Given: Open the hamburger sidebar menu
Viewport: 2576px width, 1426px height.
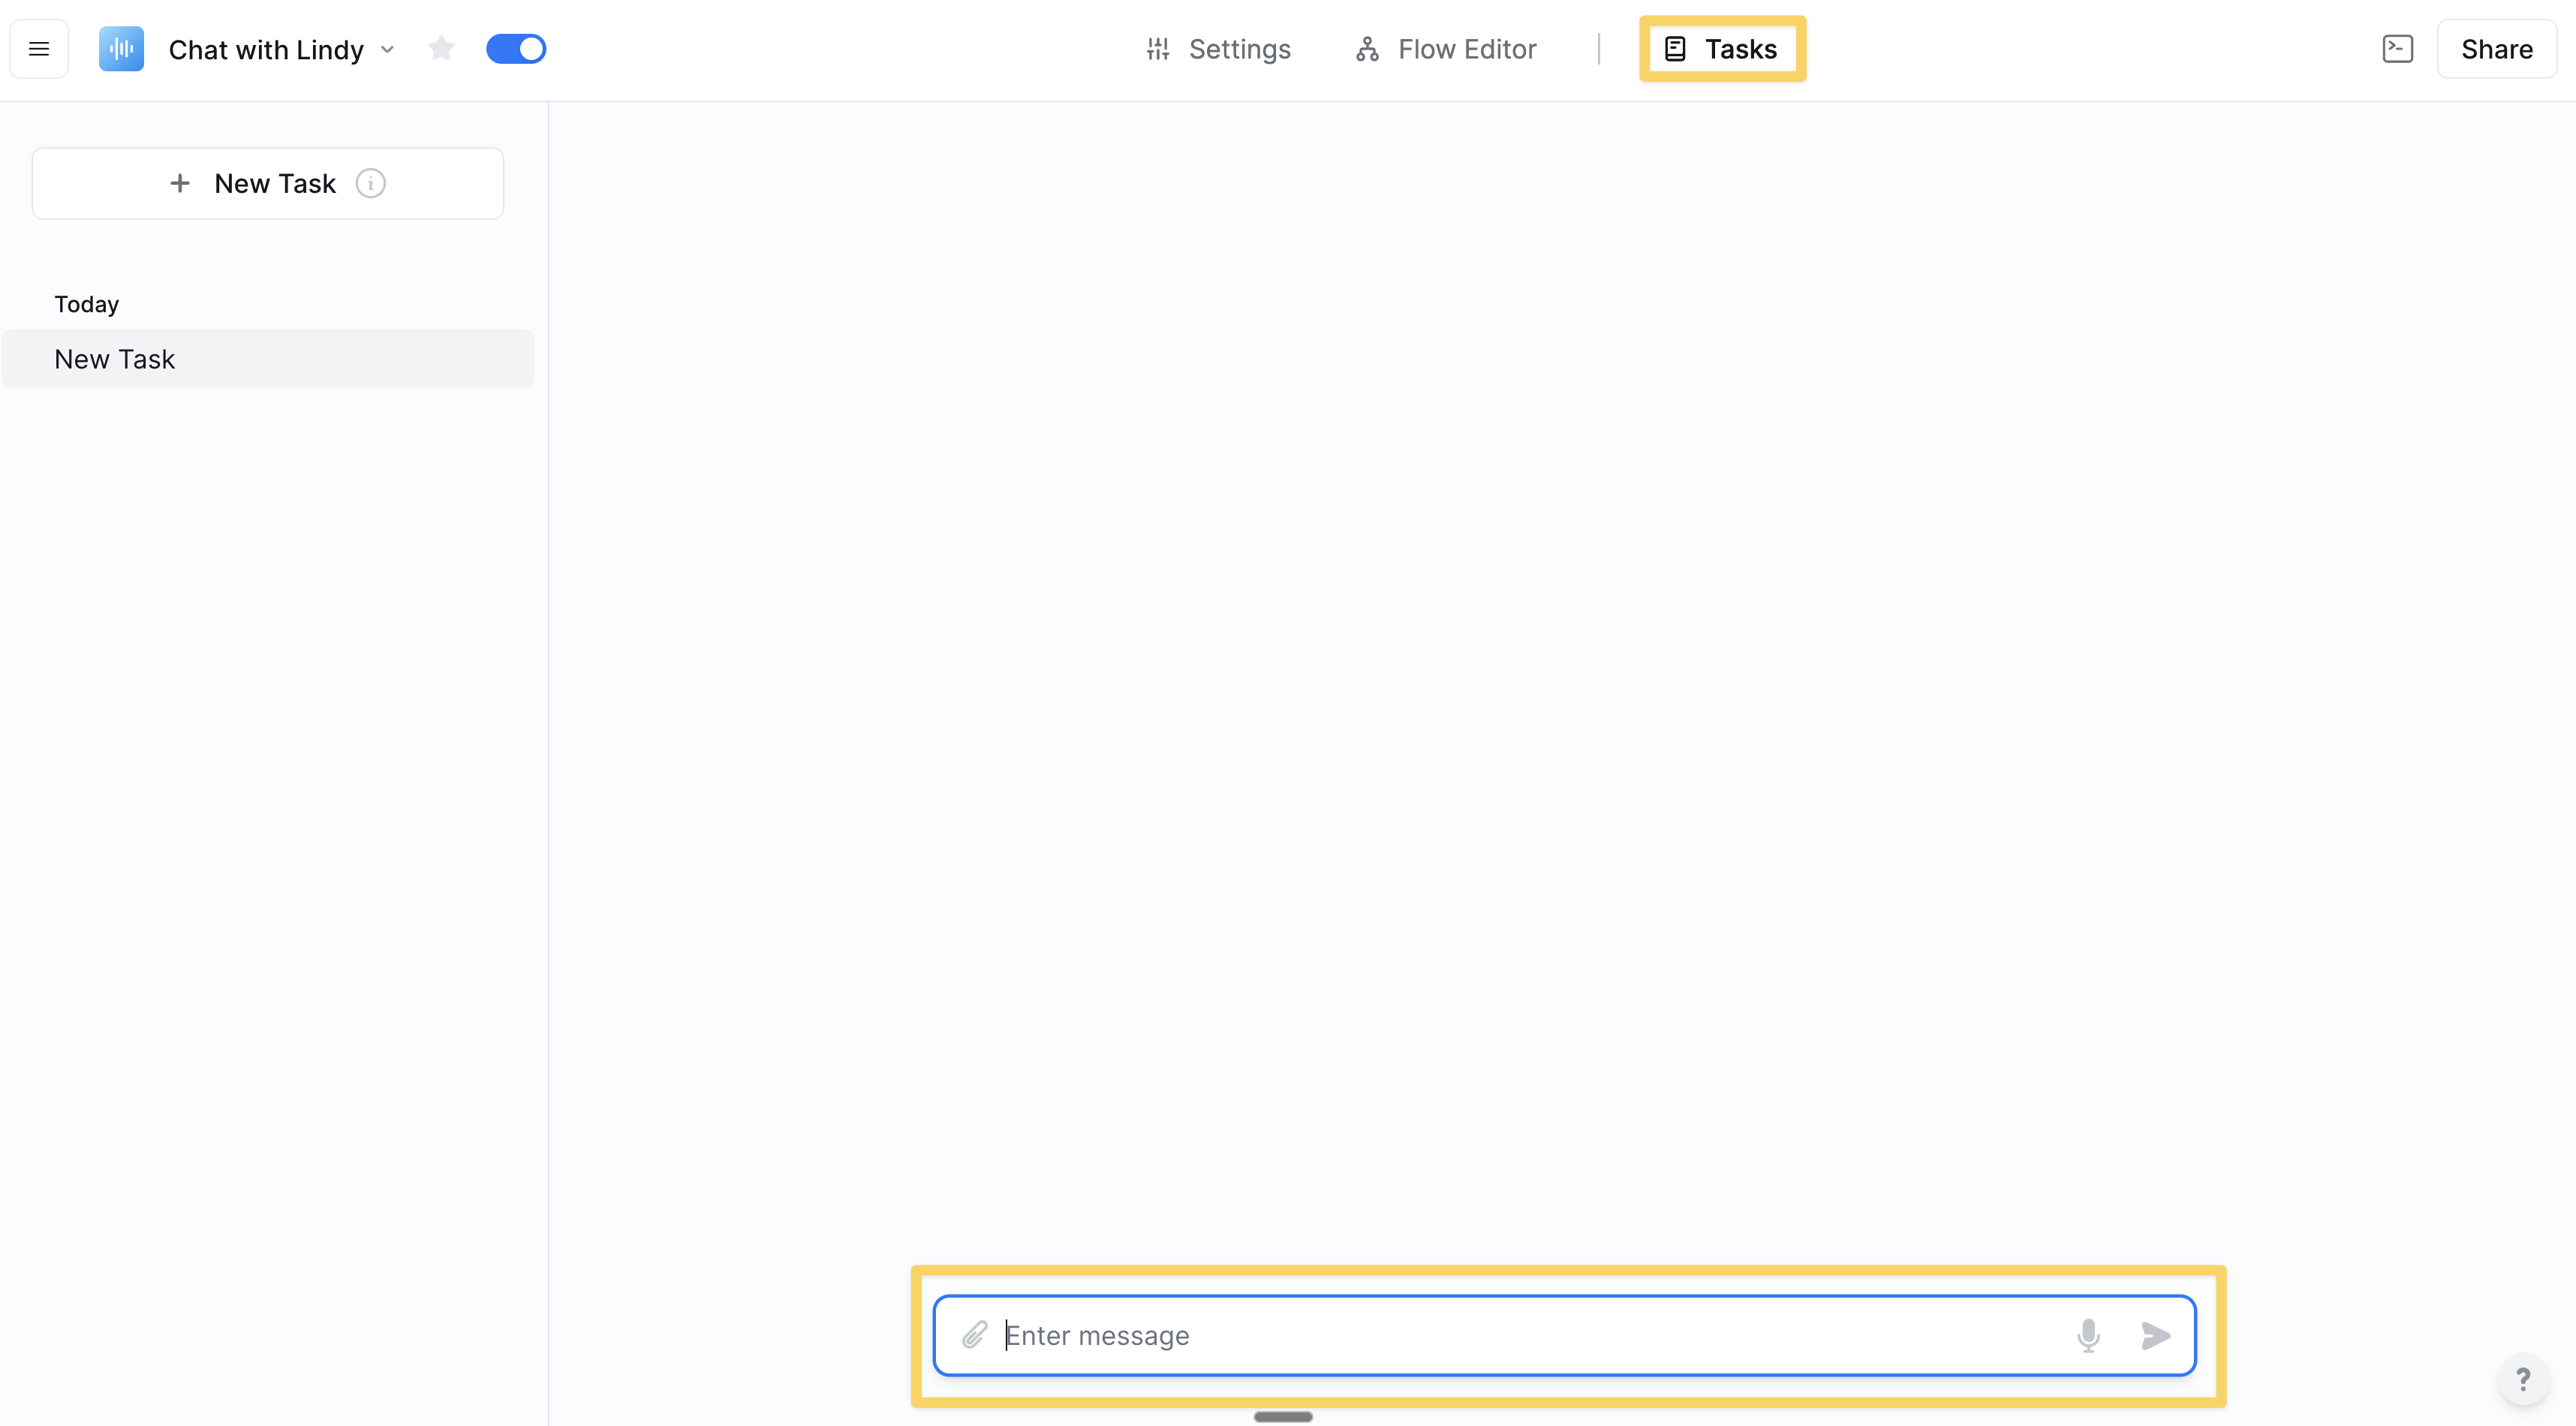Looking at the screenshot, I should point(39,49).
